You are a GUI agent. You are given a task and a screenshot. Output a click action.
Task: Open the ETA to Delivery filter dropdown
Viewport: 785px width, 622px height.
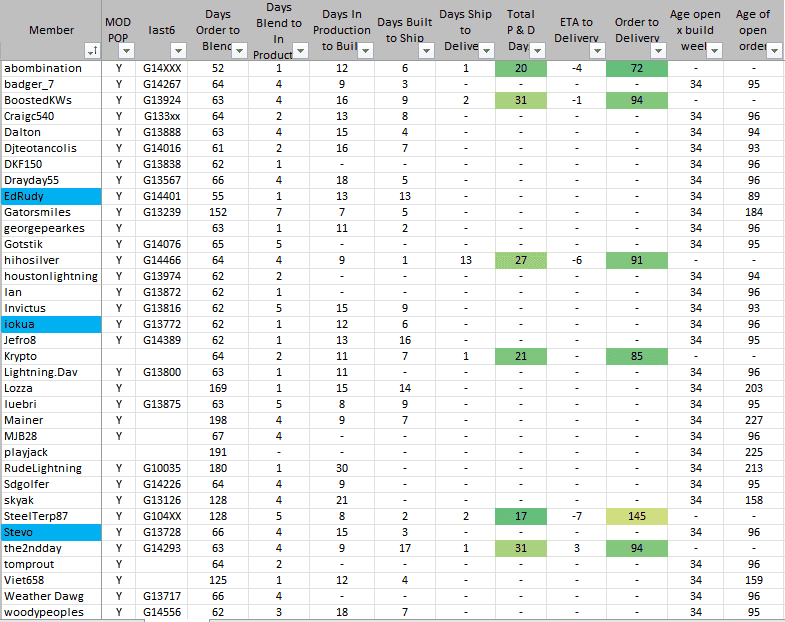pos(594,51)
